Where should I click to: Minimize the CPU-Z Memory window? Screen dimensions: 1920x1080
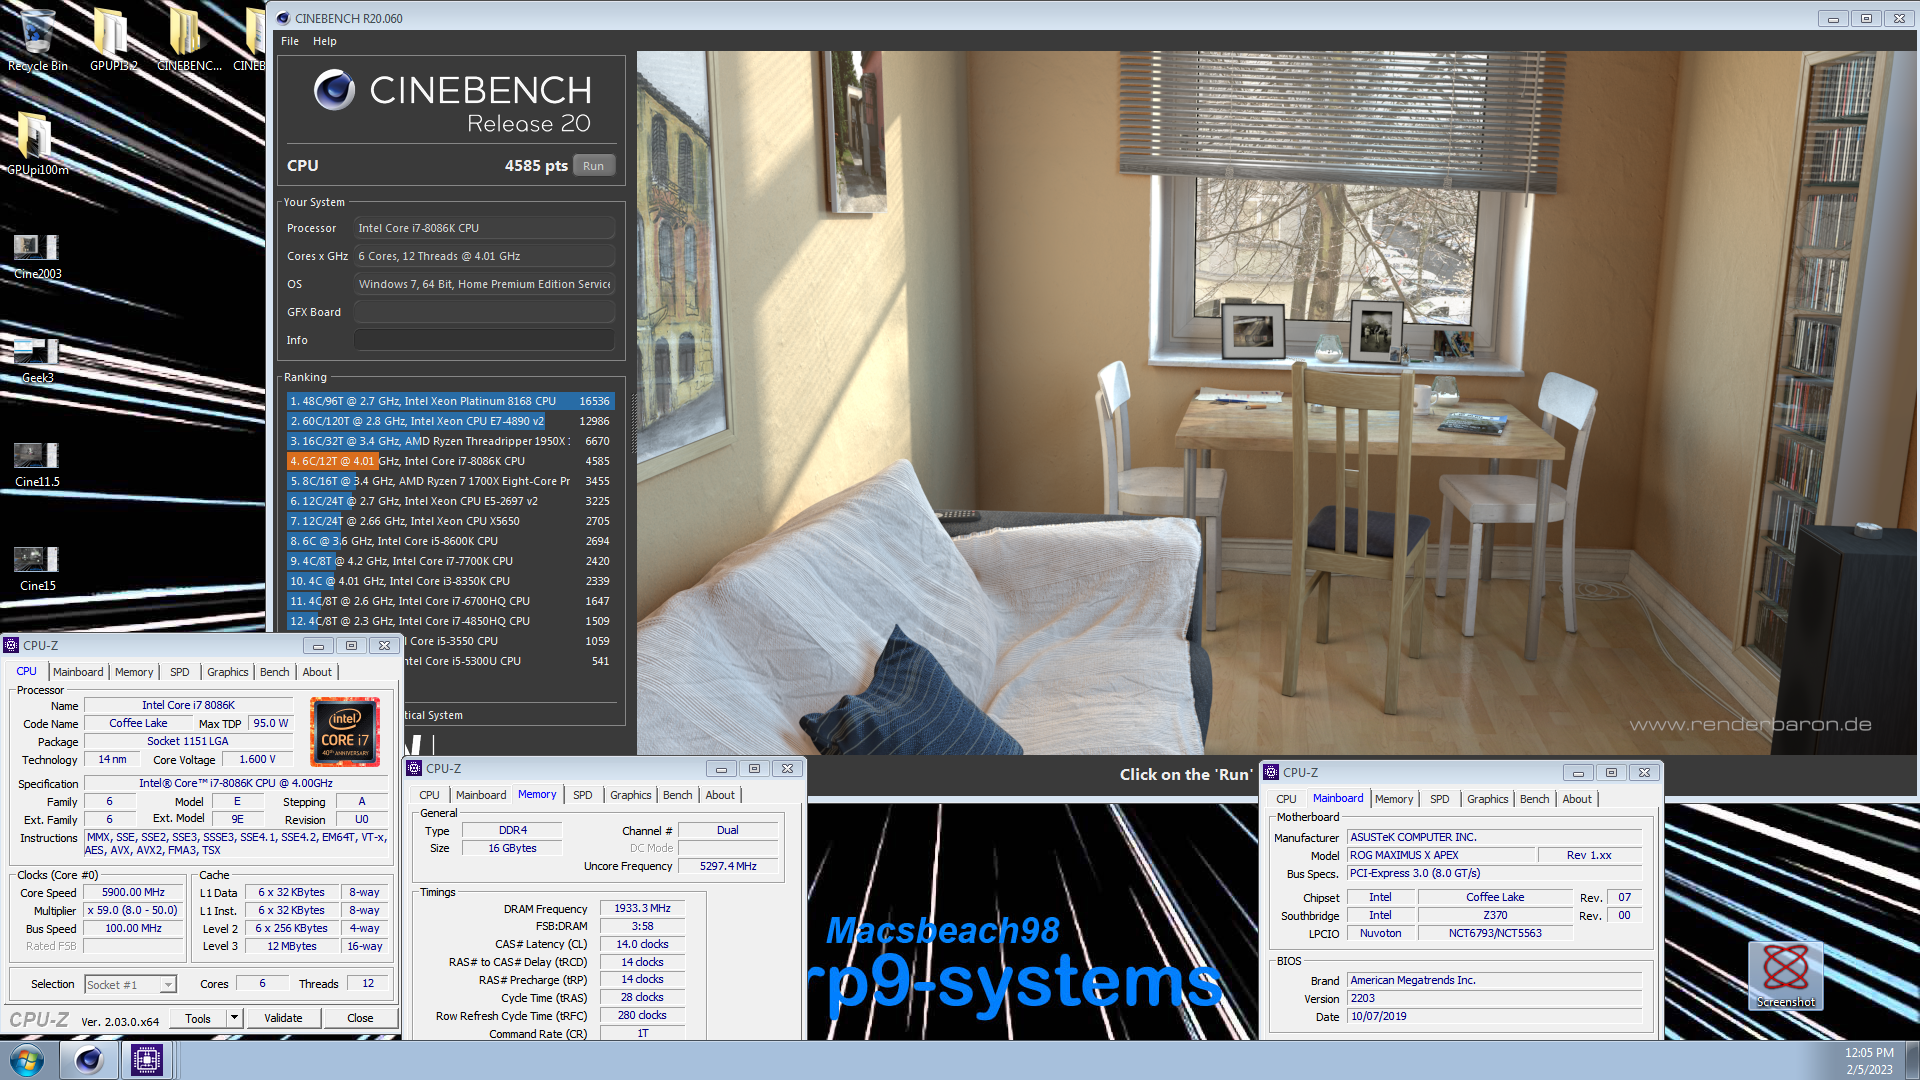click(721, 768)
